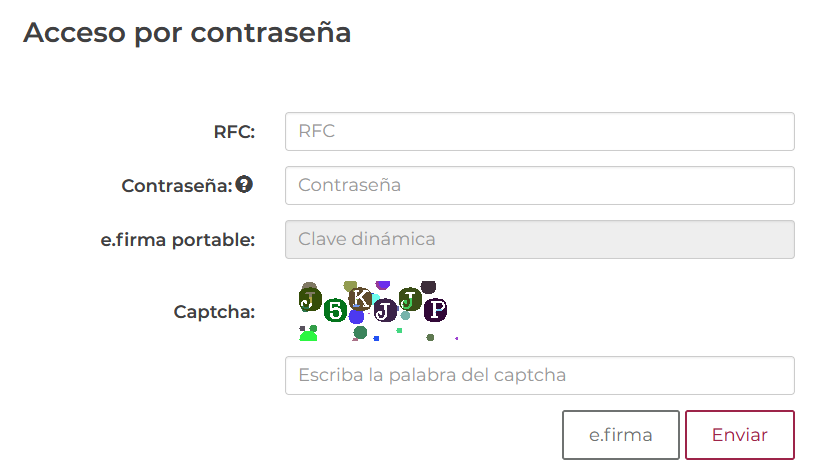Click the green circle with number 5
Screen dimensions: 833x474
336,311
